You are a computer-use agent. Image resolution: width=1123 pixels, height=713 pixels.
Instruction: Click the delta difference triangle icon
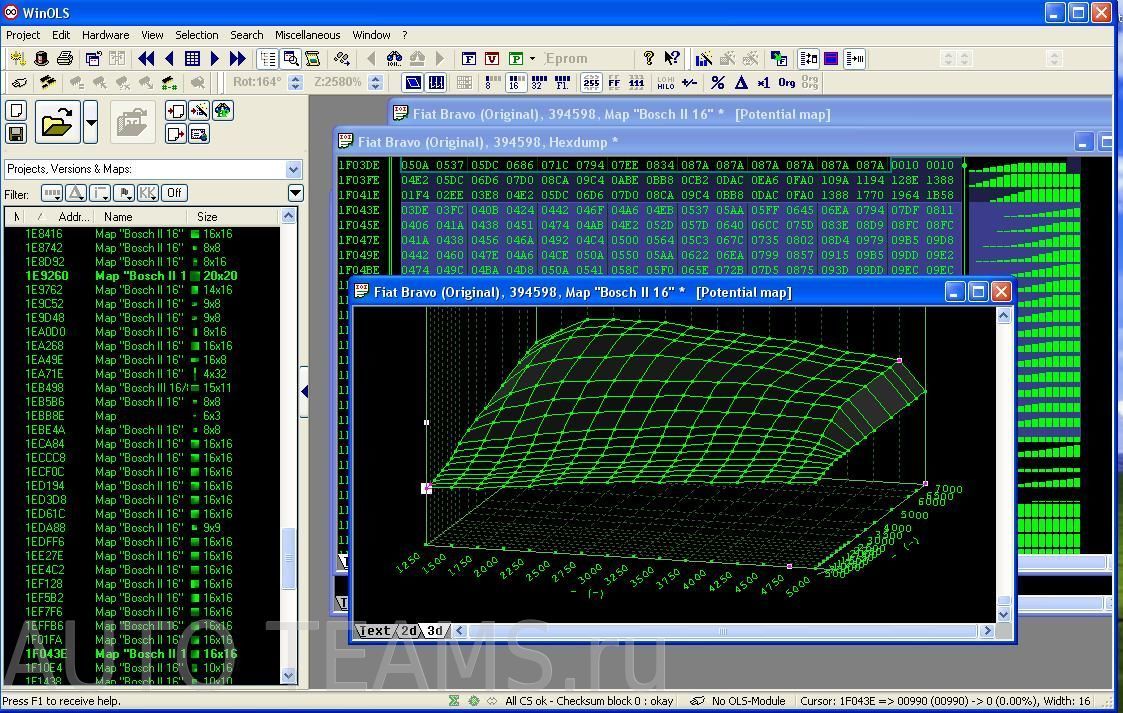[x=741, y=83]
